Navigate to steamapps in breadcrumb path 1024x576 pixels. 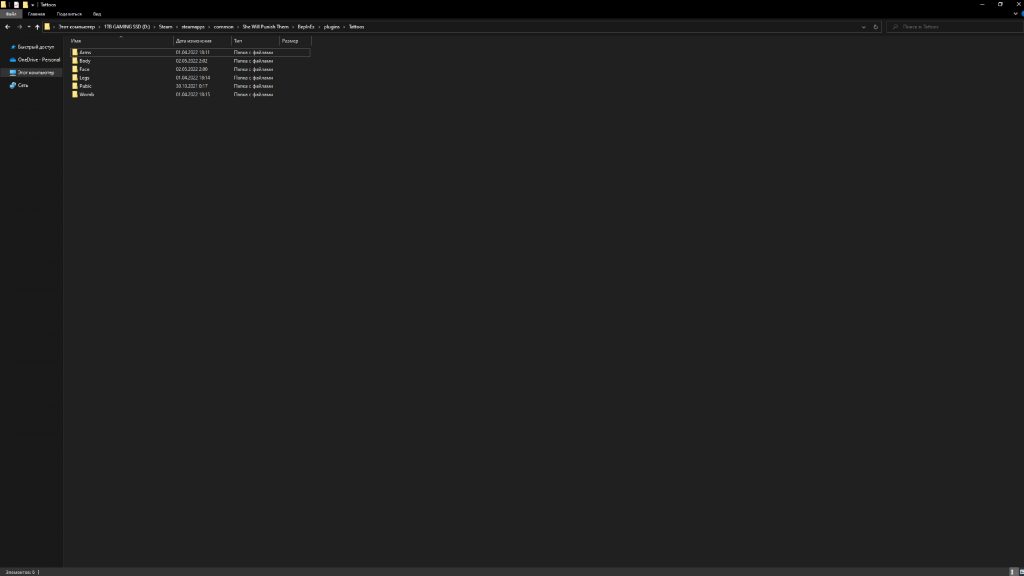[193, 27]
